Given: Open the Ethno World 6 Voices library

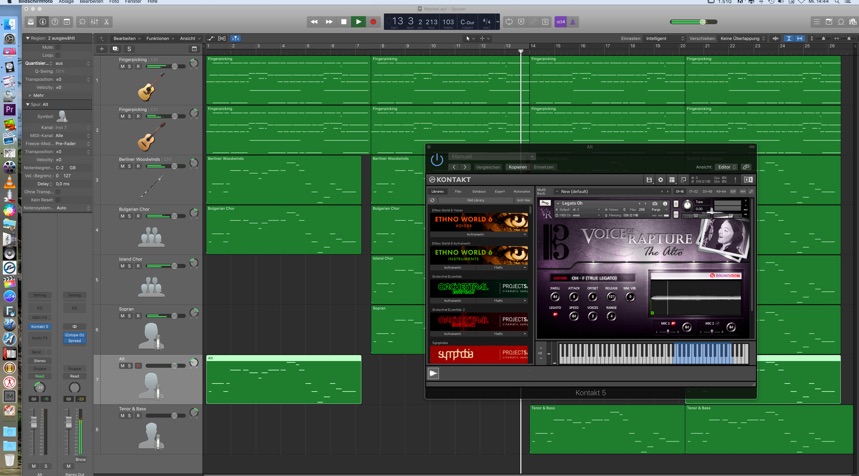Looking at the screenshot, I should point(479,221).
